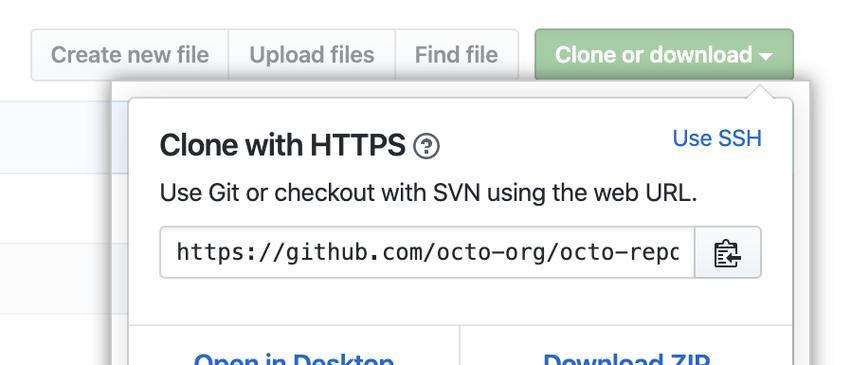
Task: Click the word Upload in the toolbar
Action: [281, 56]
